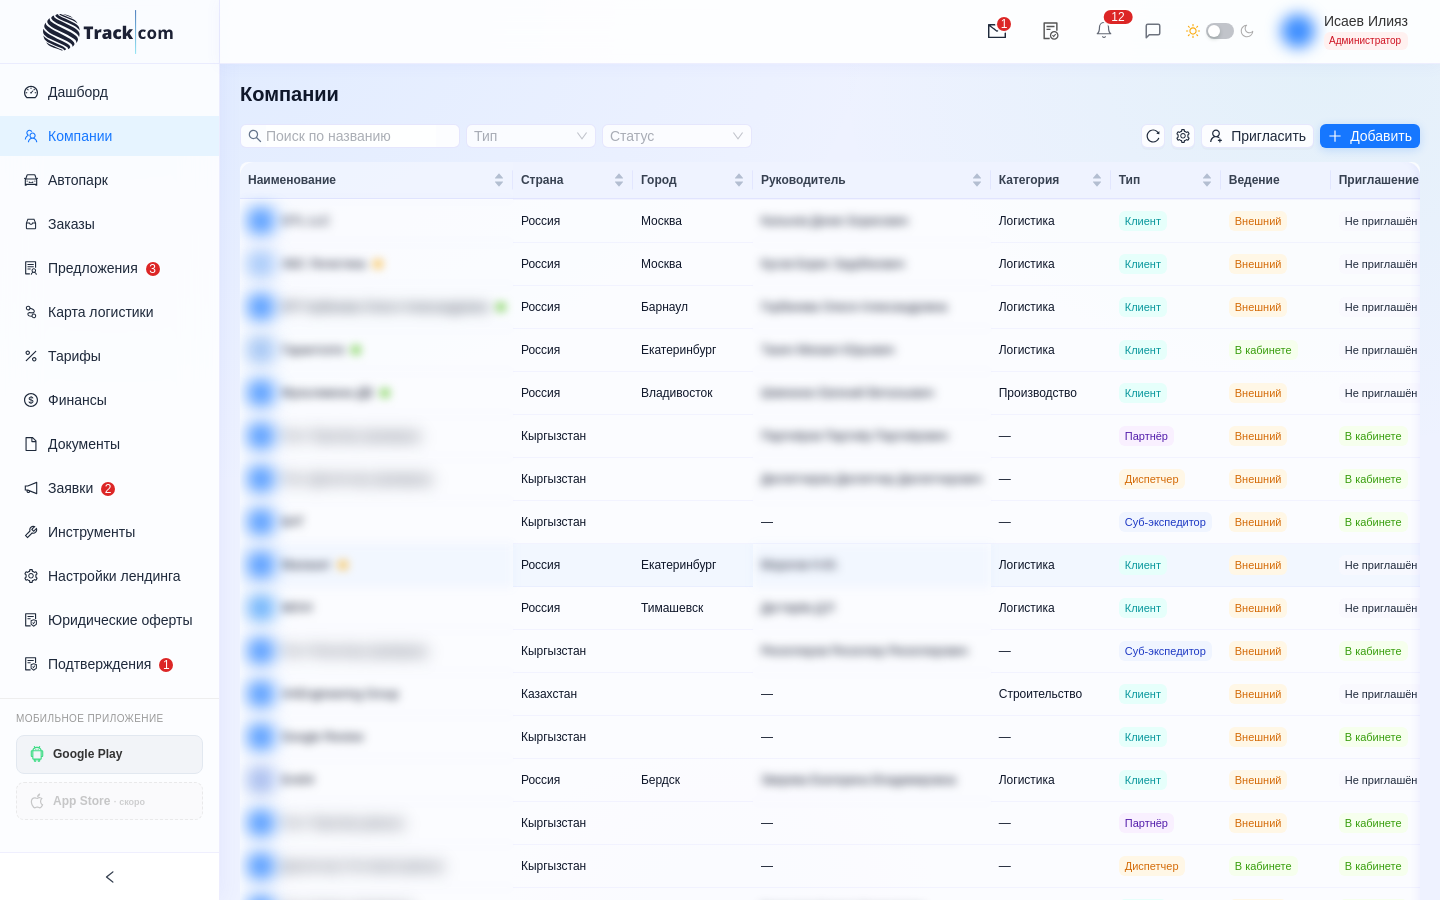Open the mail inbox icon
Viewport: 1440px width, 900px height.
coord(997,31)
